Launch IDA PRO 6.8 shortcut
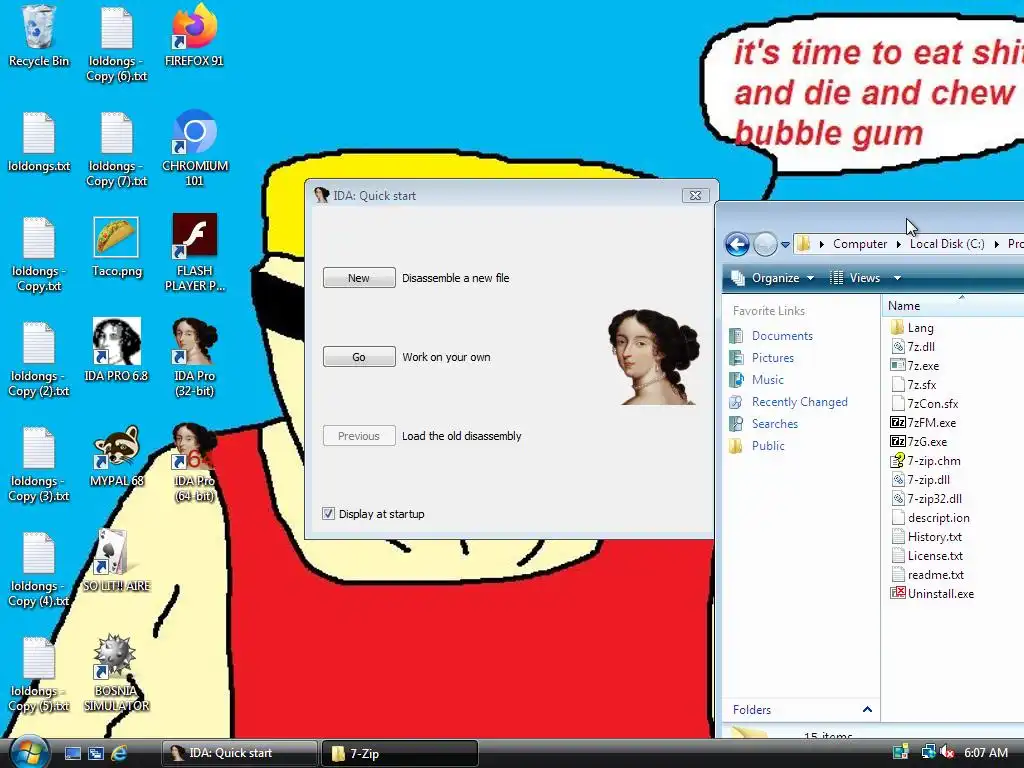Screen dimensions: 1024x768 [116, 350]
